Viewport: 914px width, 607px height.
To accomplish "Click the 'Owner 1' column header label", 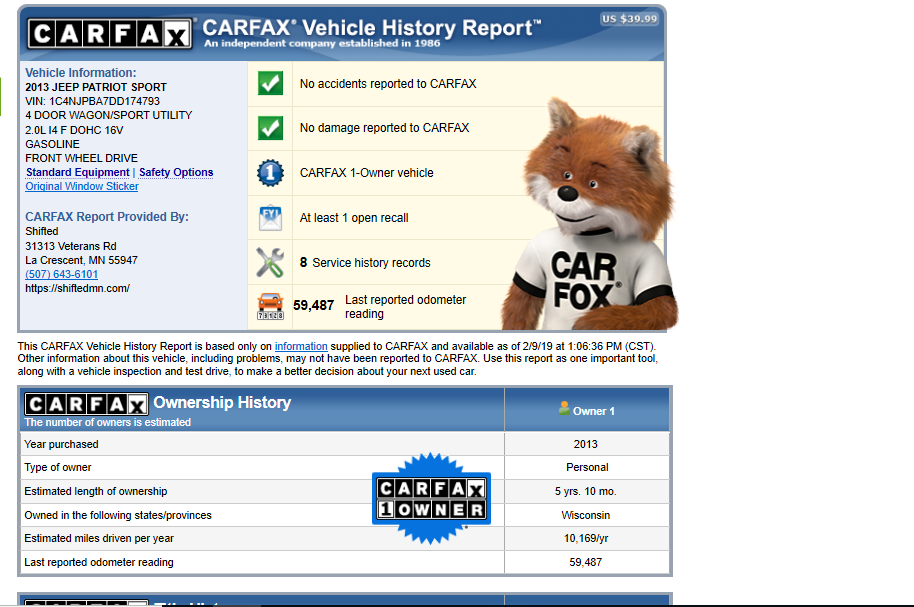I will point(593,411).
